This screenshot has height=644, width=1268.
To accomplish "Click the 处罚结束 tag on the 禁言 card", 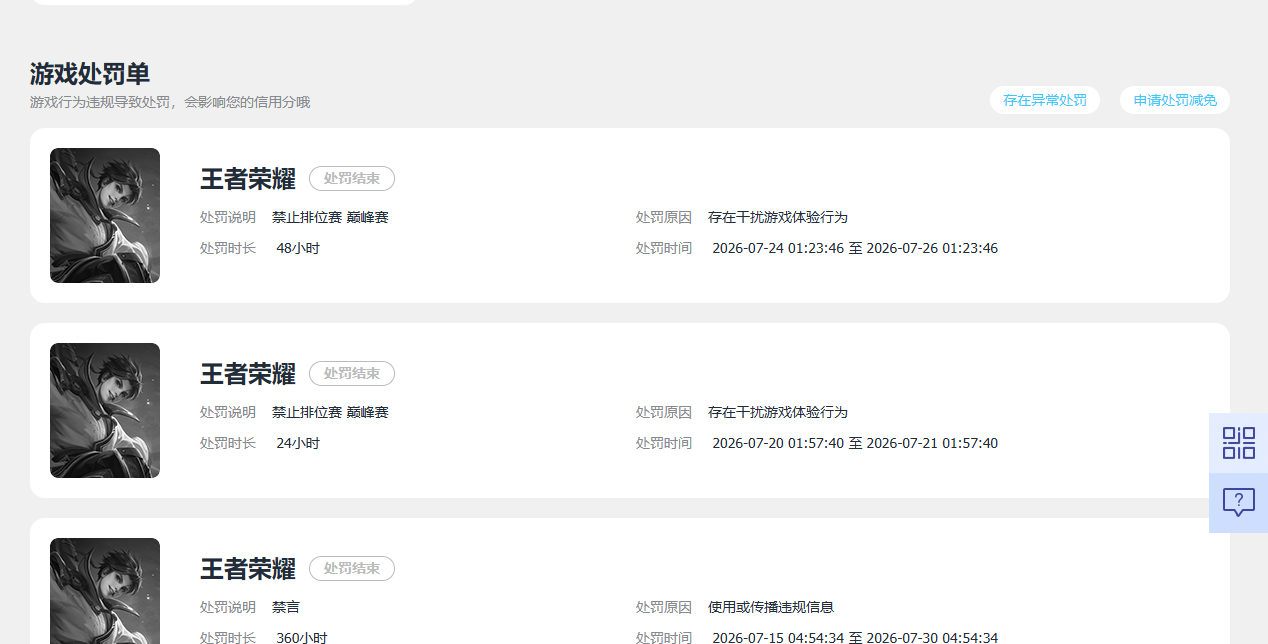I will 352,569.
